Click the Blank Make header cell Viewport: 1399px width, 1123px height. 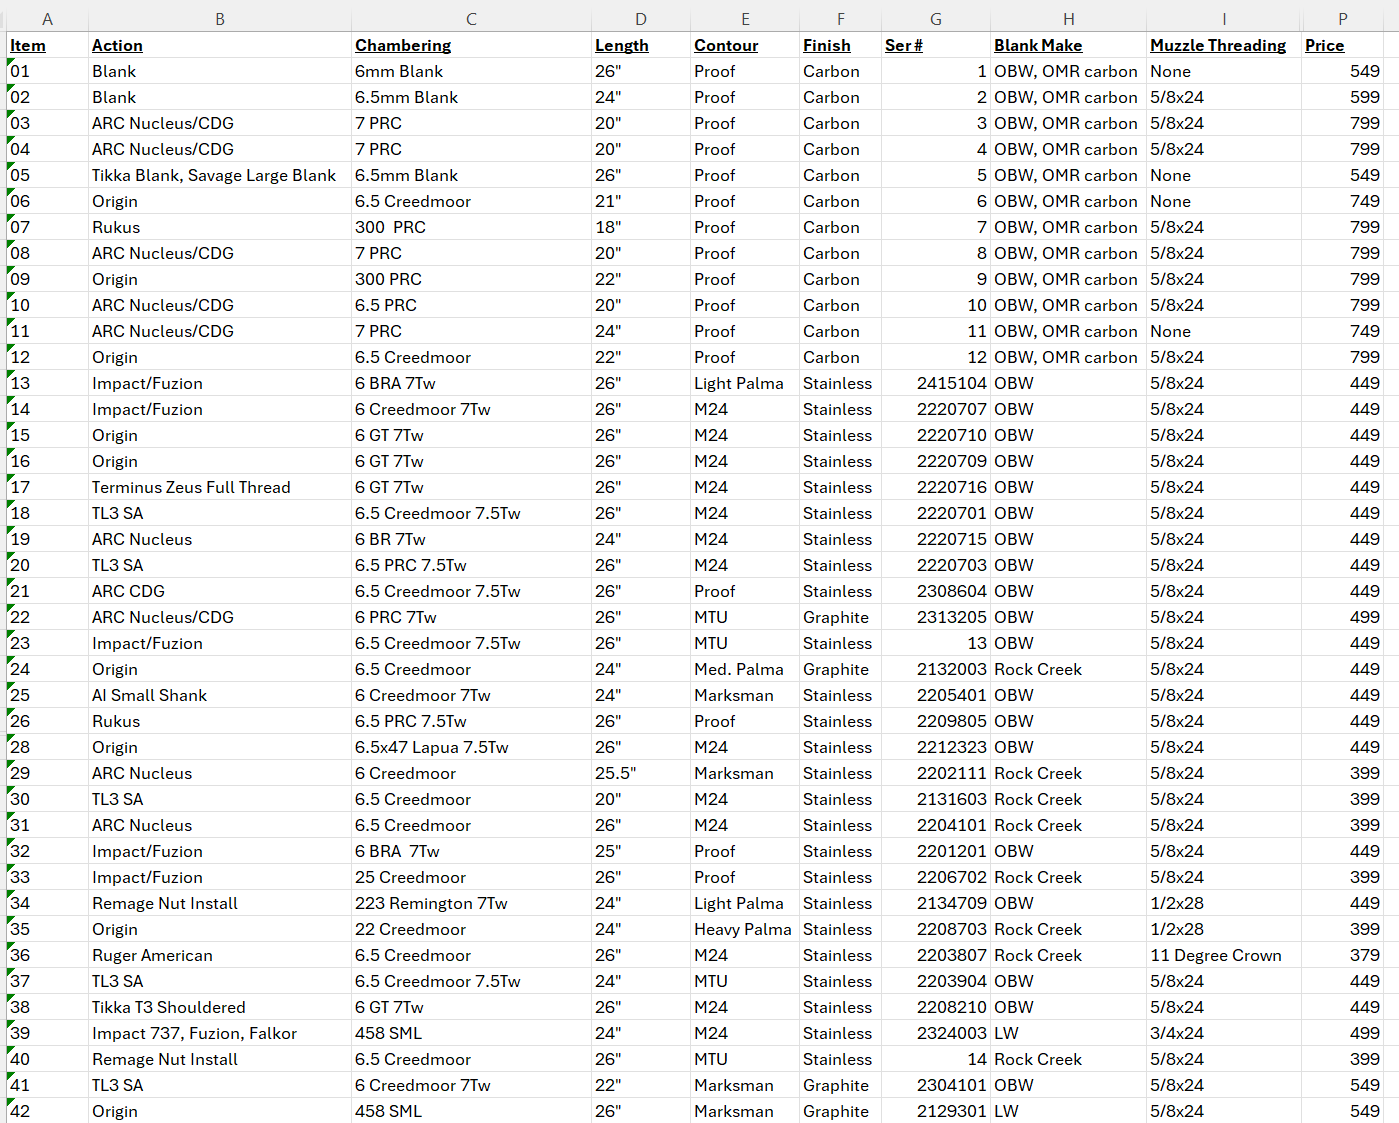tap(1068, 45)
